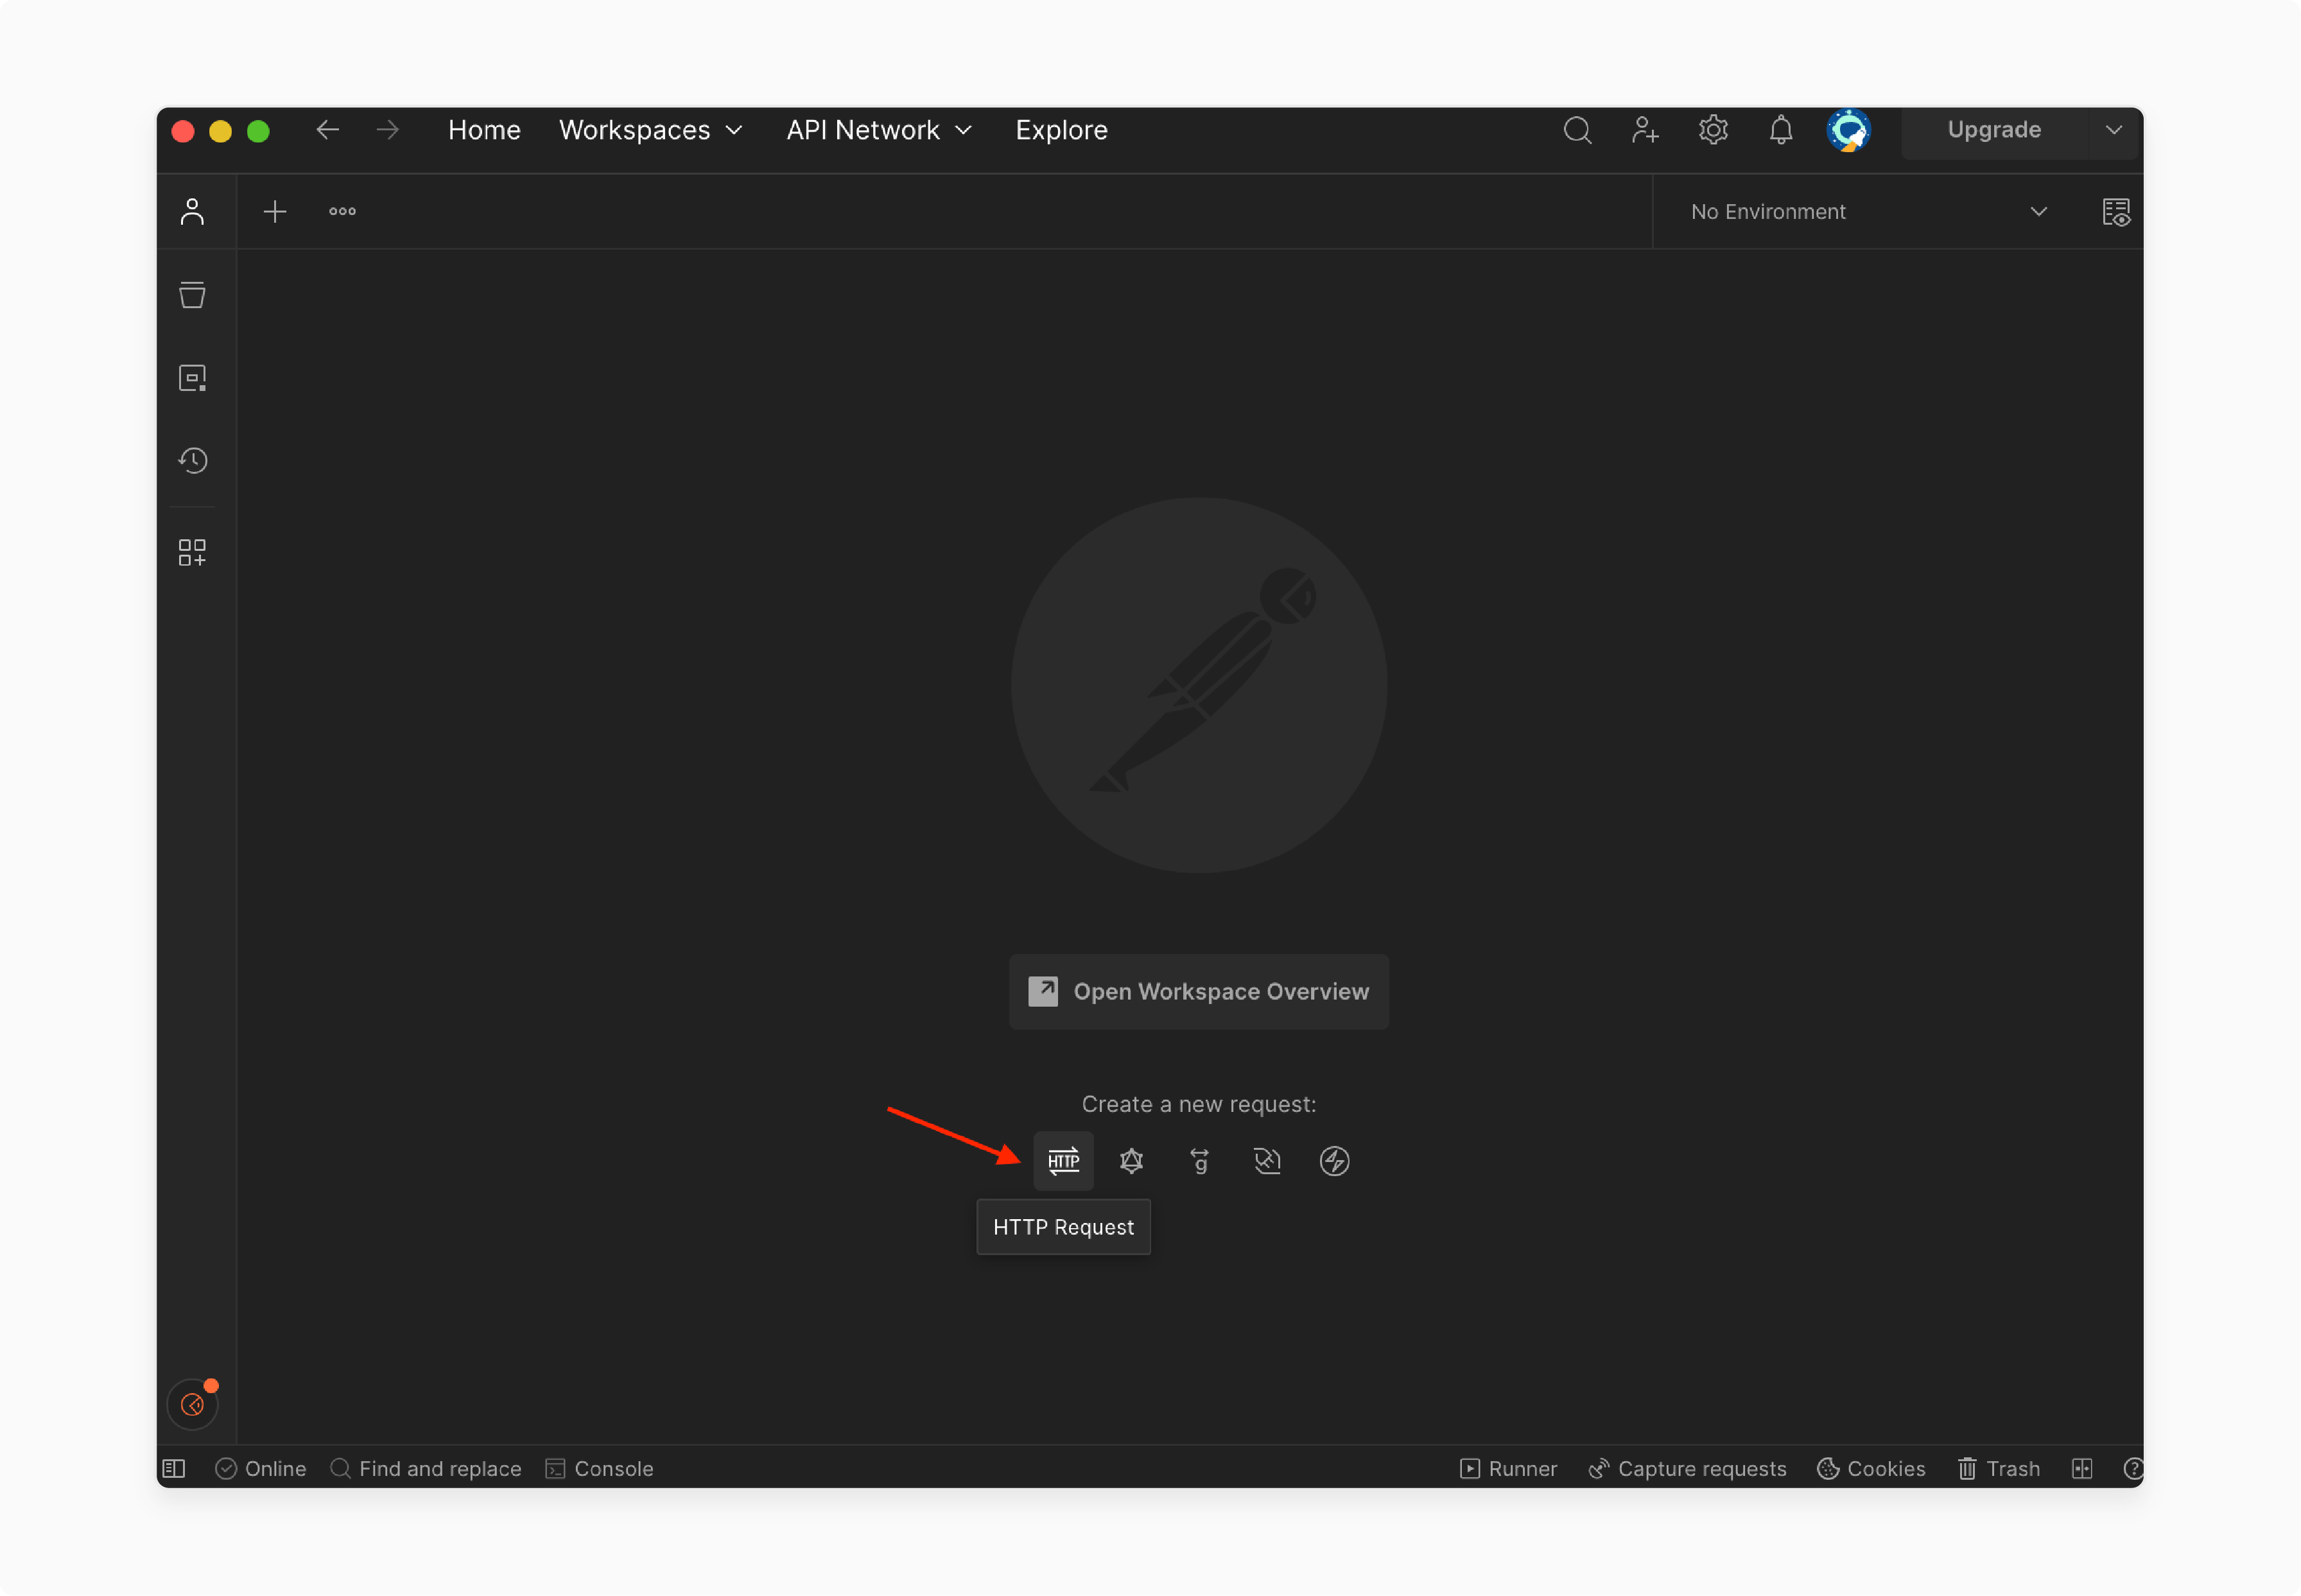
Task: Create a new GraphQL request
Action: pyautogui.click(x=1131, y=1160)
